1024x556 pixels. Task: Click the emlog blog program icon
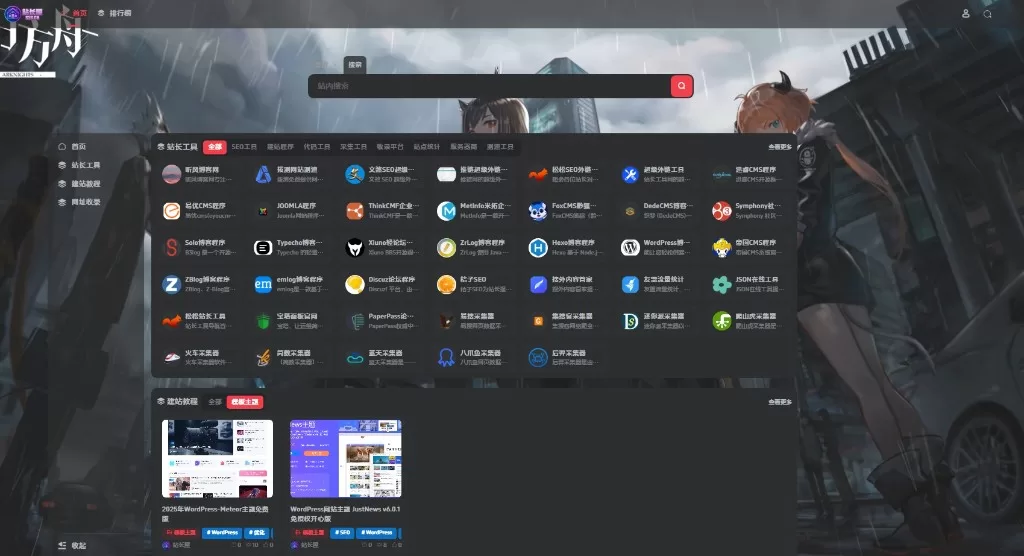[x=262, y=284]
